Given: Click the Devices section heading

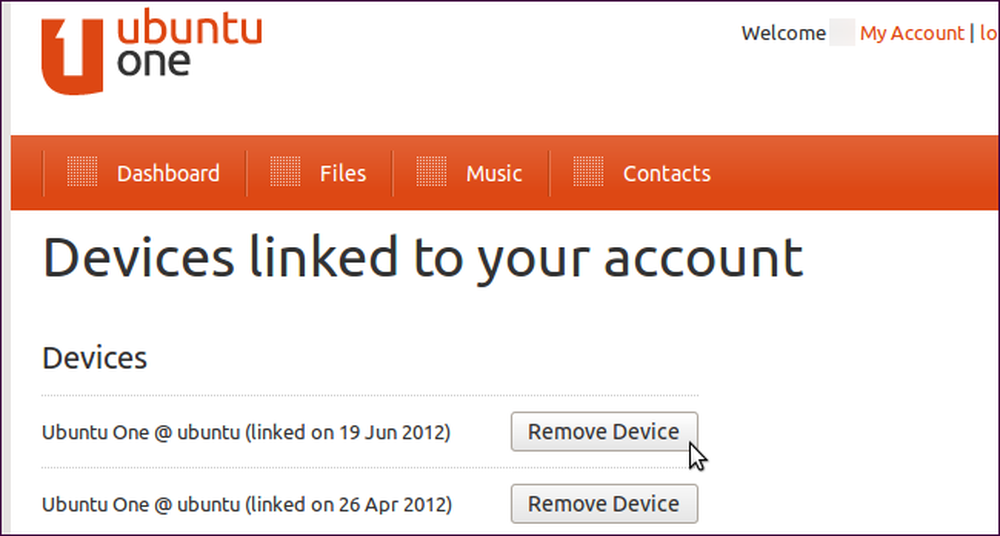Looking at the screenshot, I should pyautogui.click(x=94, y=359).
